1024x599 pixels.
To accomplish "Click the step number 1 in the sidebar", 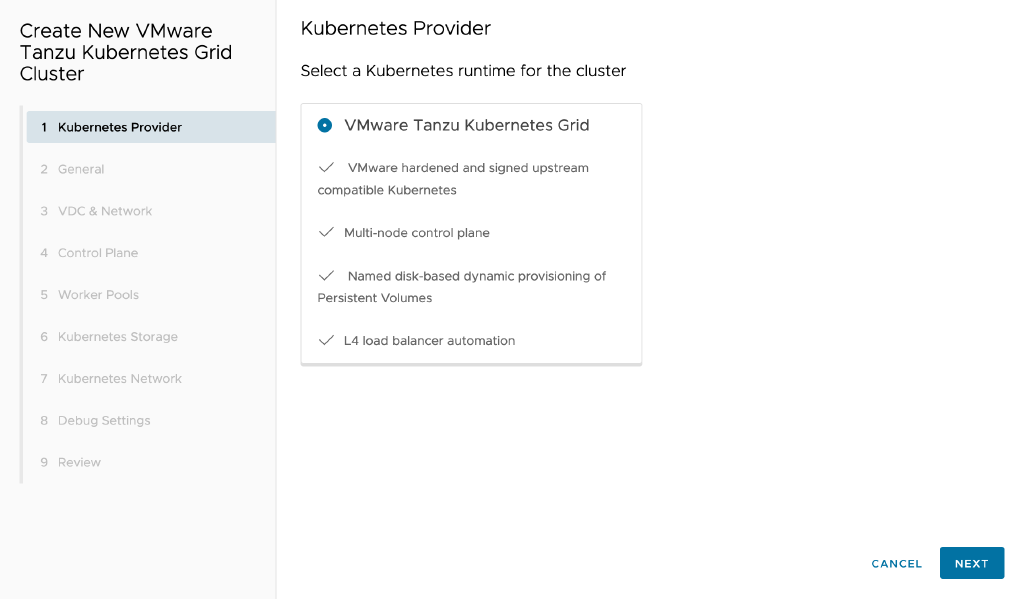I will pos(43,127).
